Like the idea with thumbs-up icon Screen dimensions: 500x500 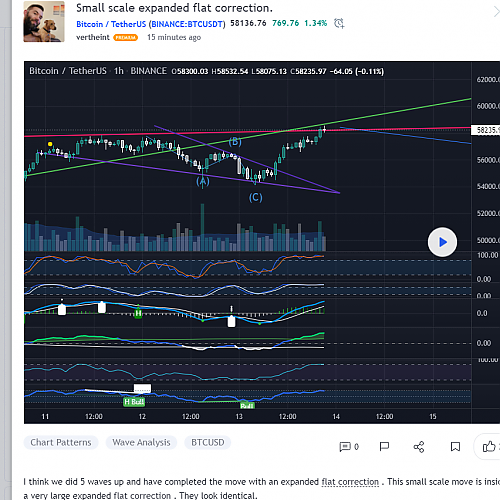tap(489, 447)
